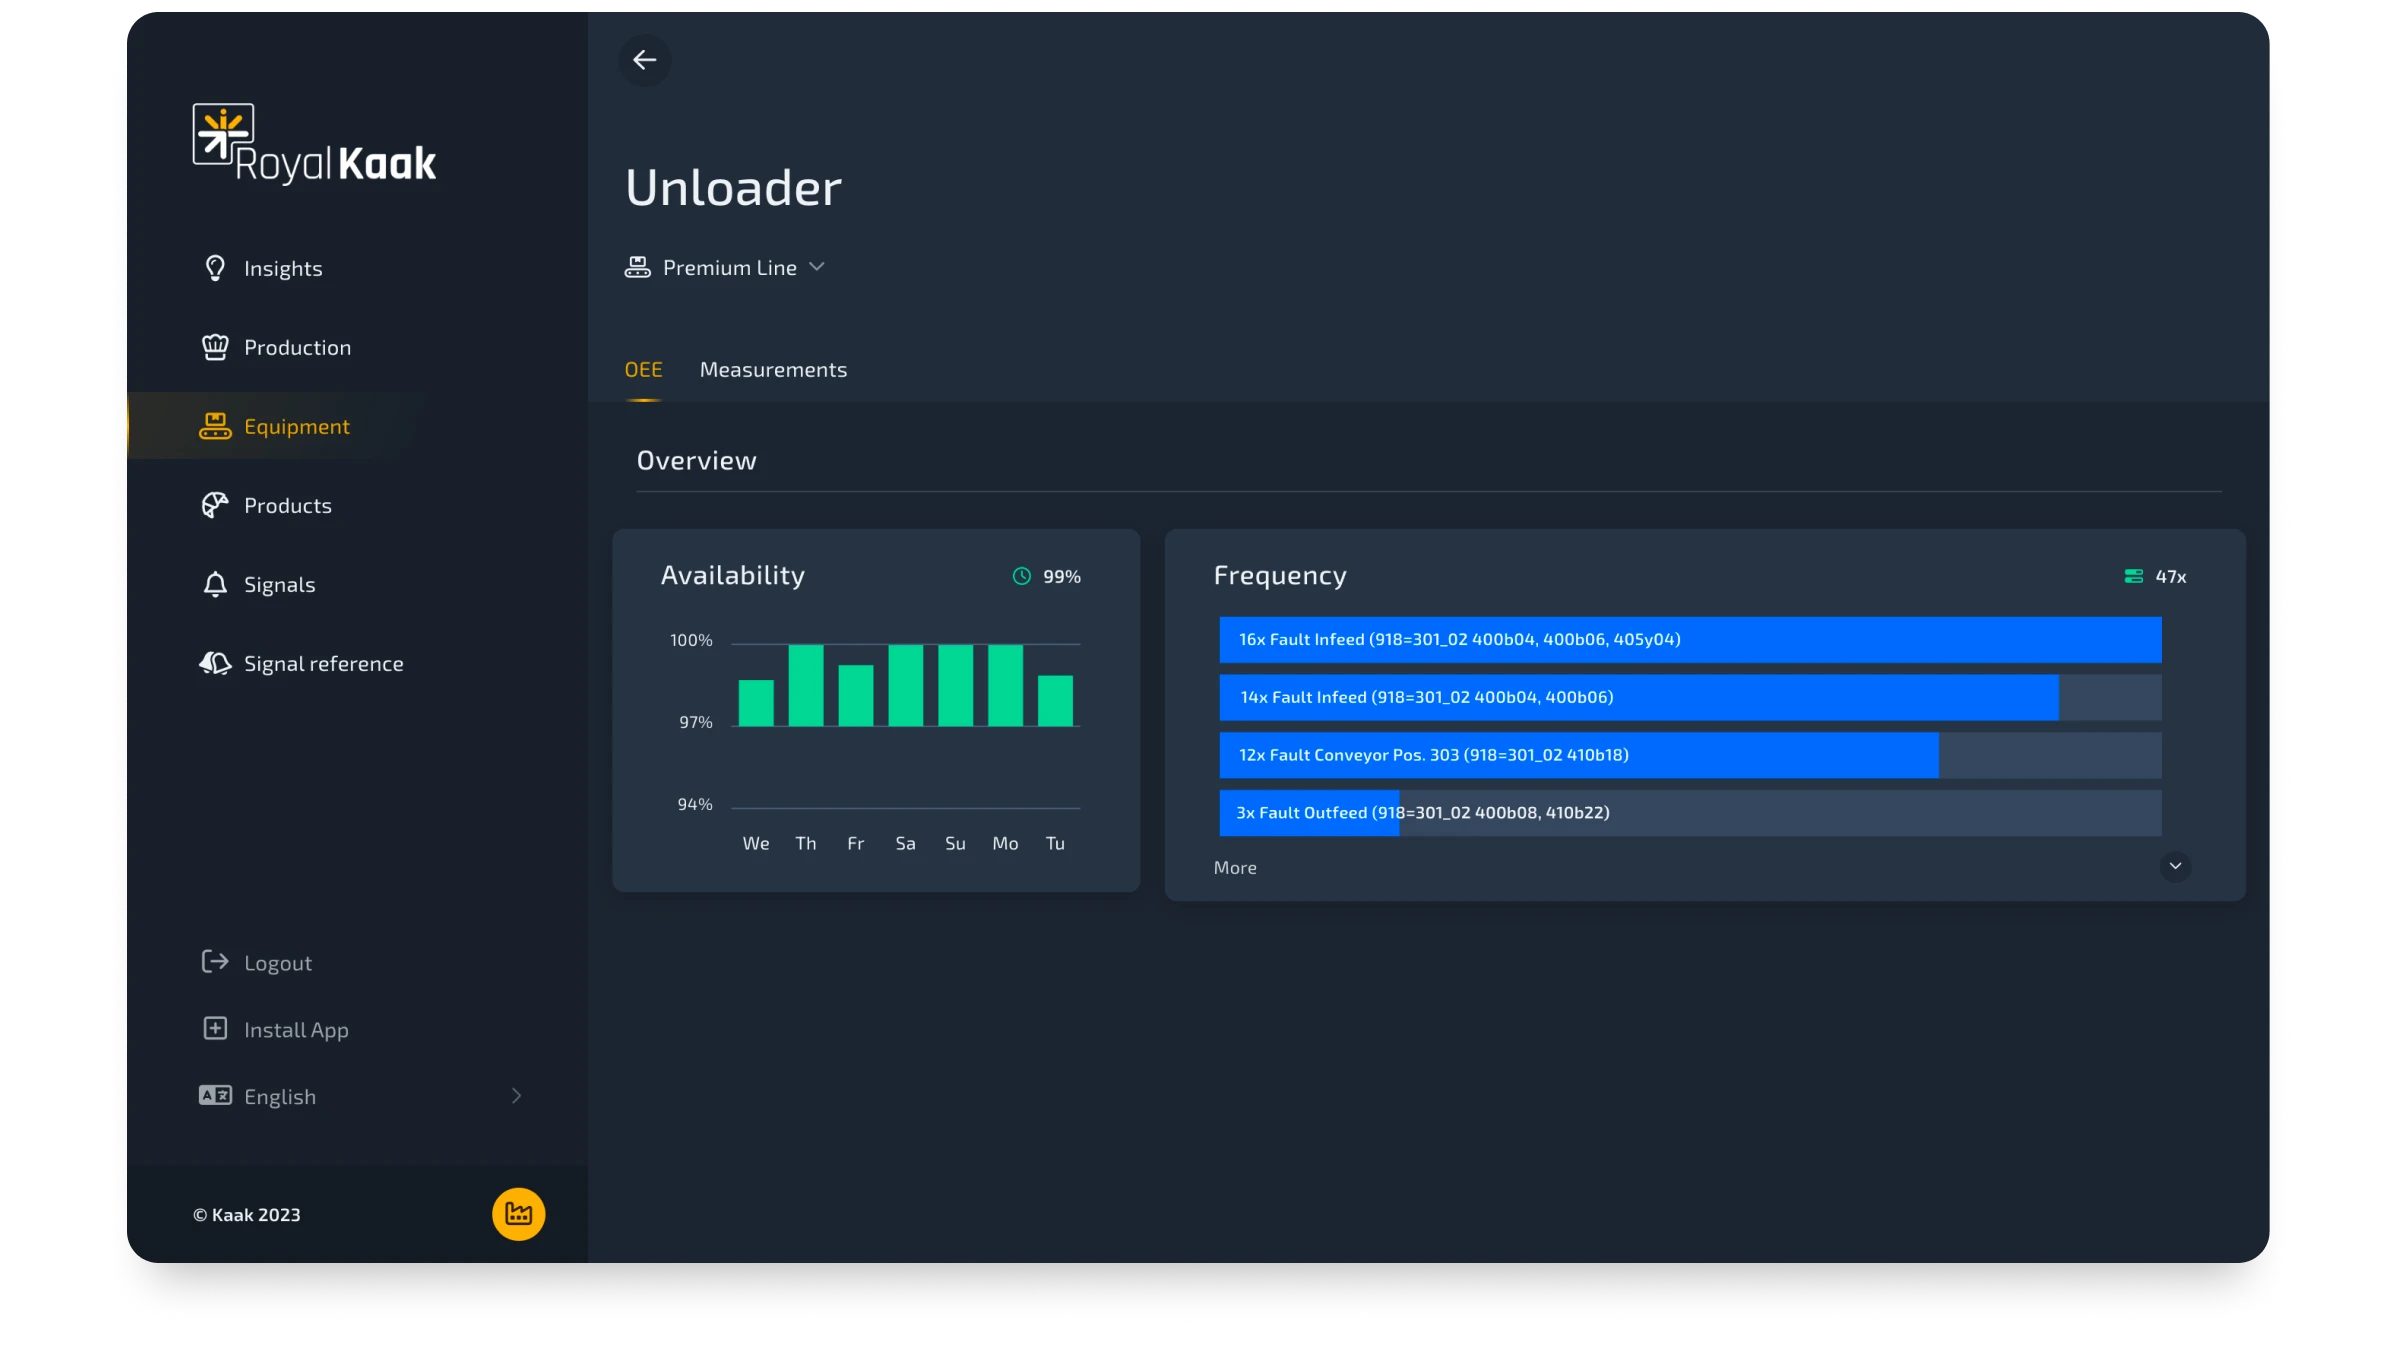
Task: Click the Signal reference bells icon
Action: coord(215,663)
